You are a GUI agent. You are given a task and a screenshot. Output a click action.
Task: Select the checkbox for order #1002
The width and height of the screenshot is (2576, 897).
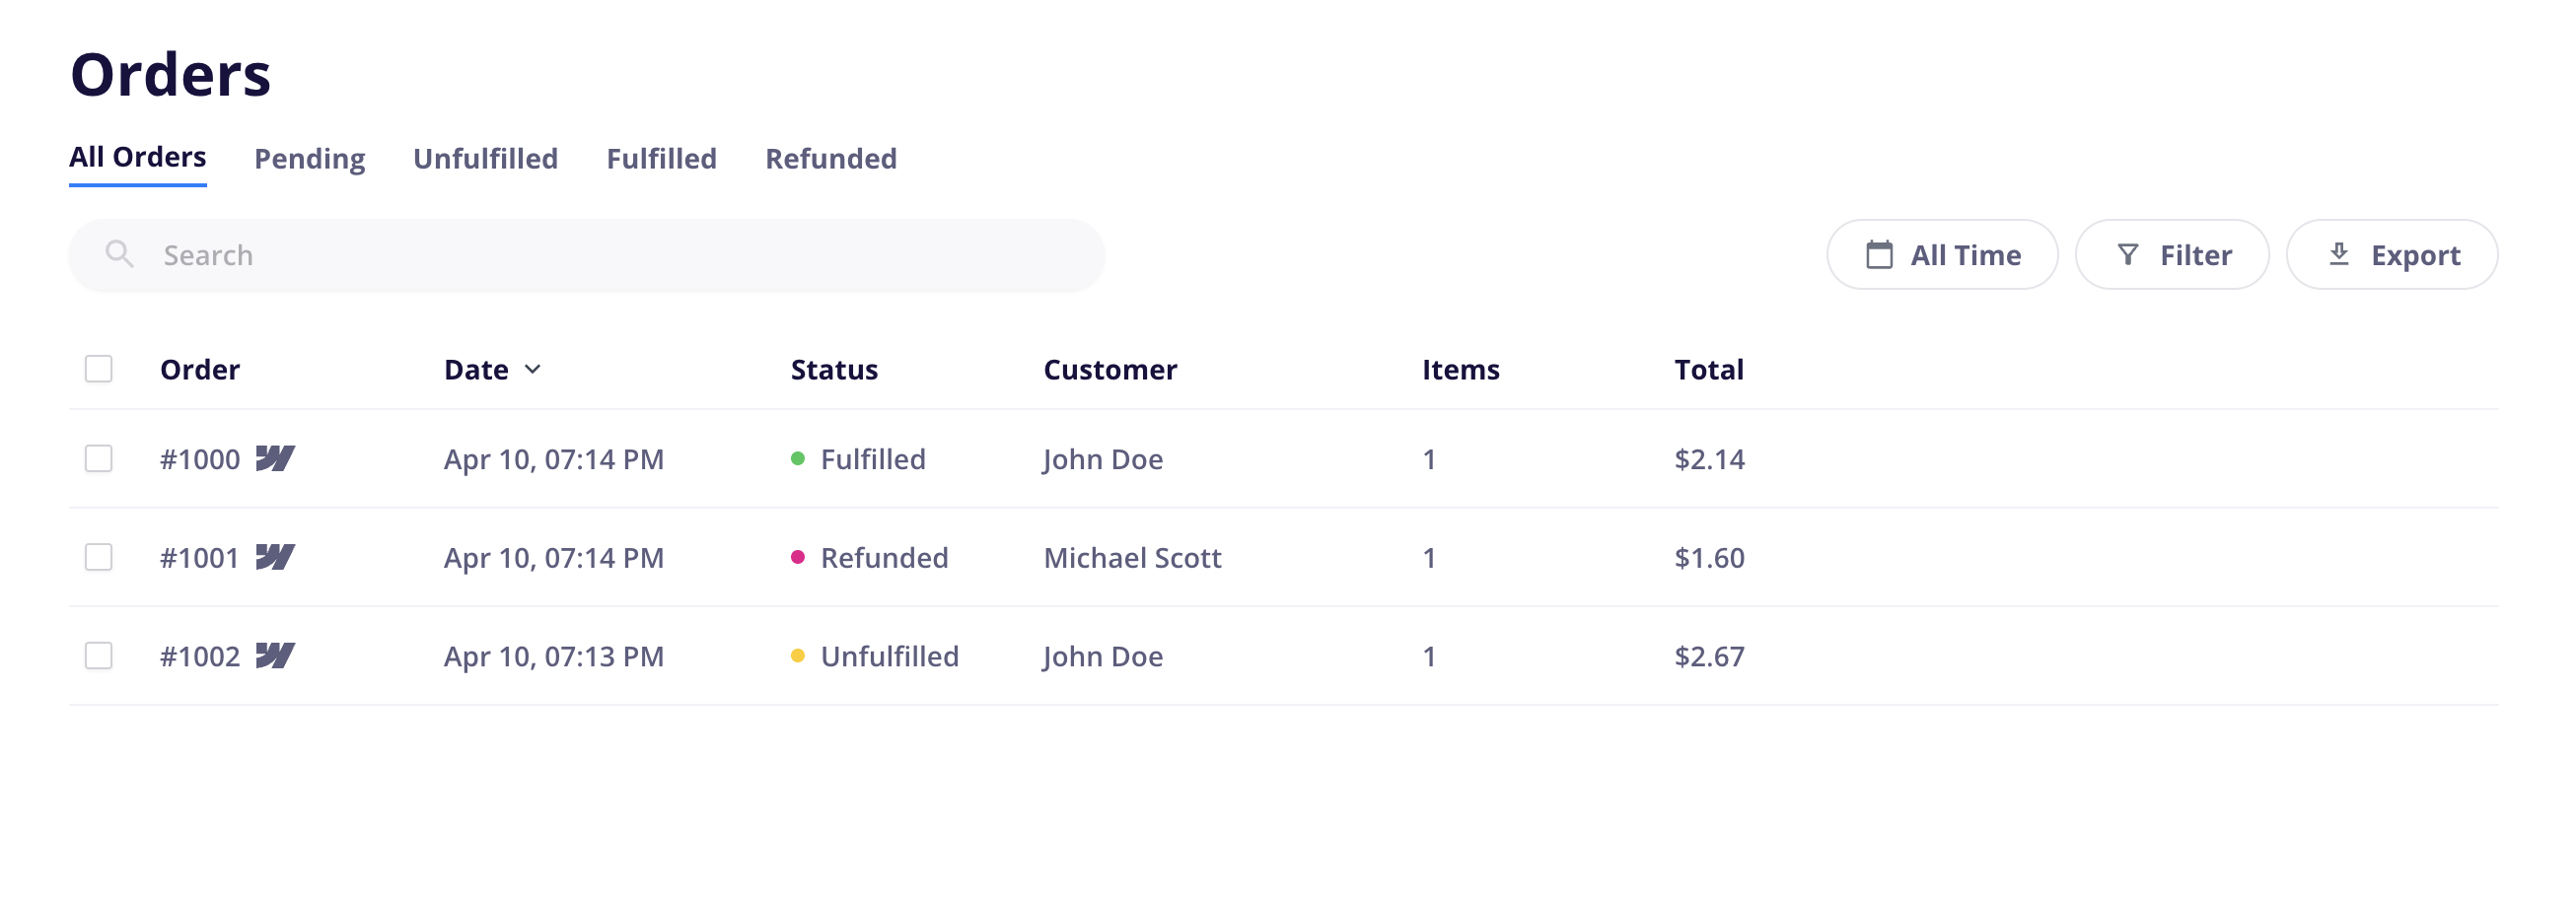click(99, 656)
